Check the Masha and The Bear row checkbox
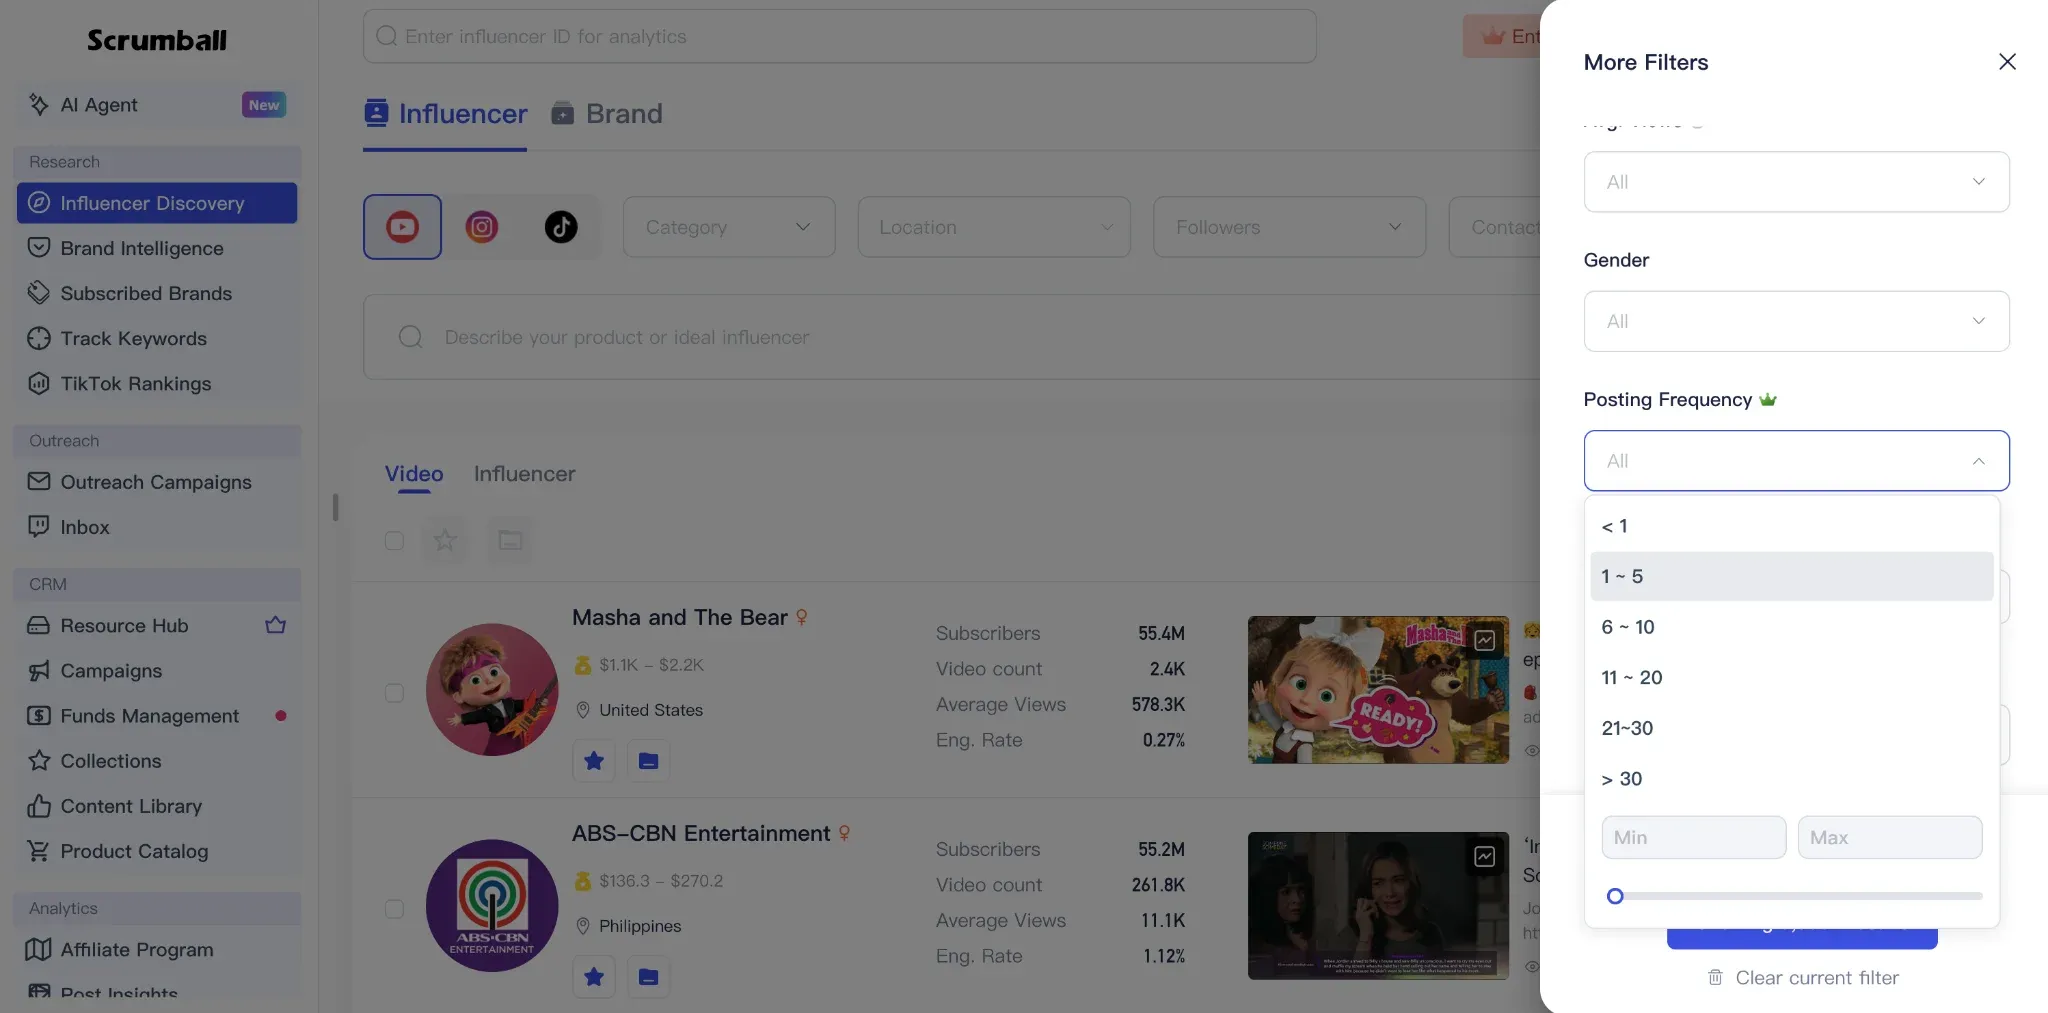Image resolution: width=2048 pixels, height=1013 pixels. [394, 693]
